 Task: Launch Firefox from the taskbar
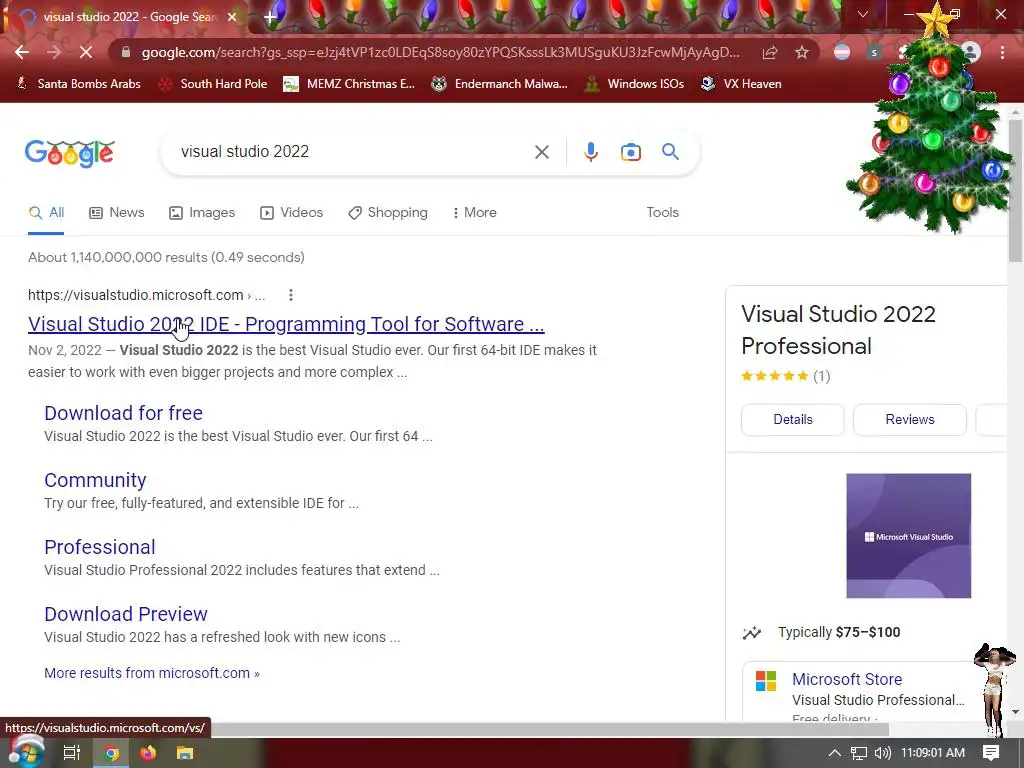[x=148, y=753]
